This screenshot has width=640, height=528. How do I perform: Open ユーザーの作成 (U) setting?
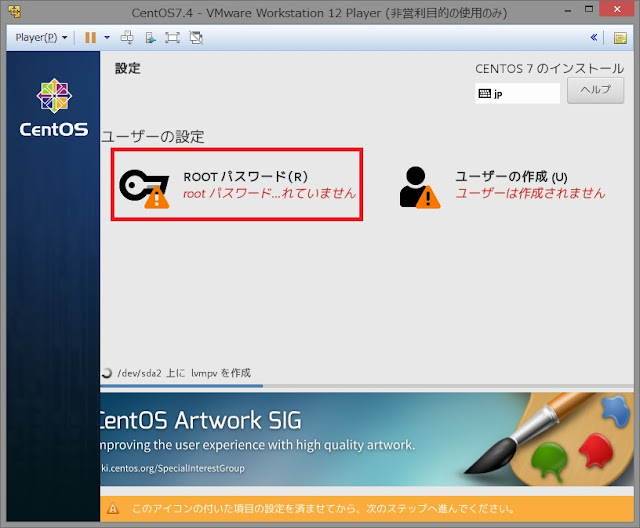click(x=502, y=185)
